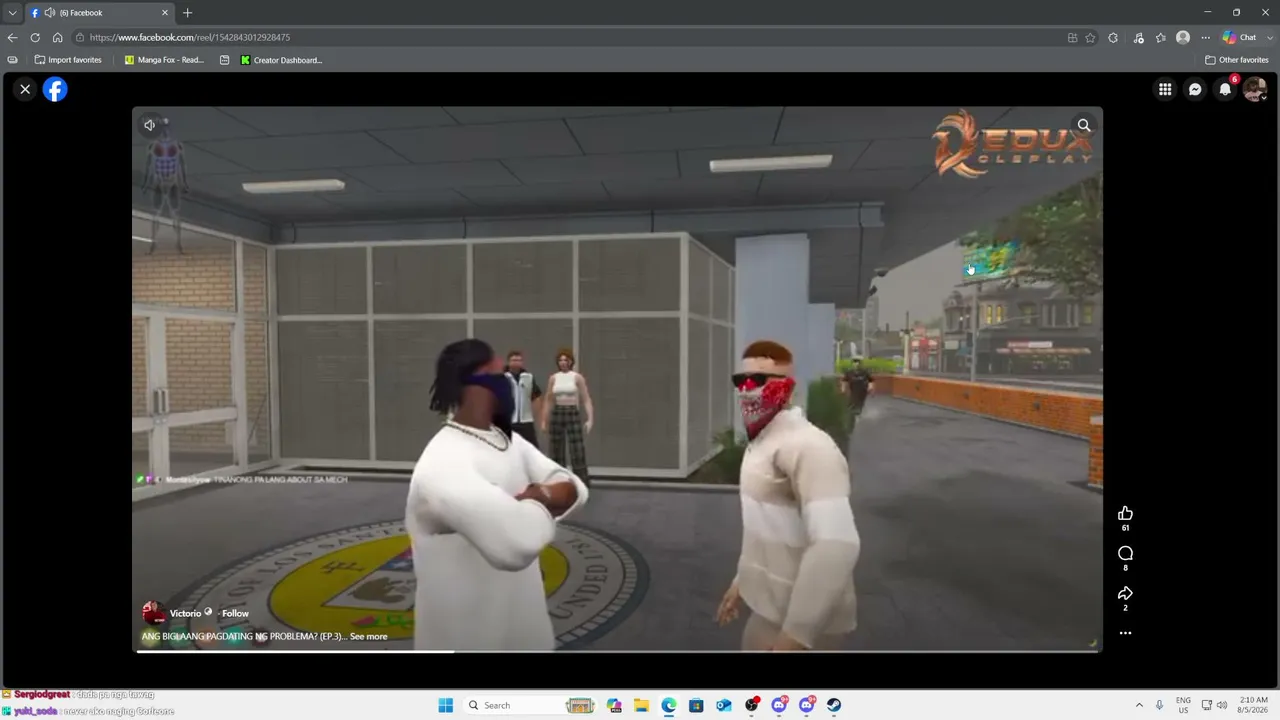Open OBS Studio from the taskbar

click(x=751, y=705)
